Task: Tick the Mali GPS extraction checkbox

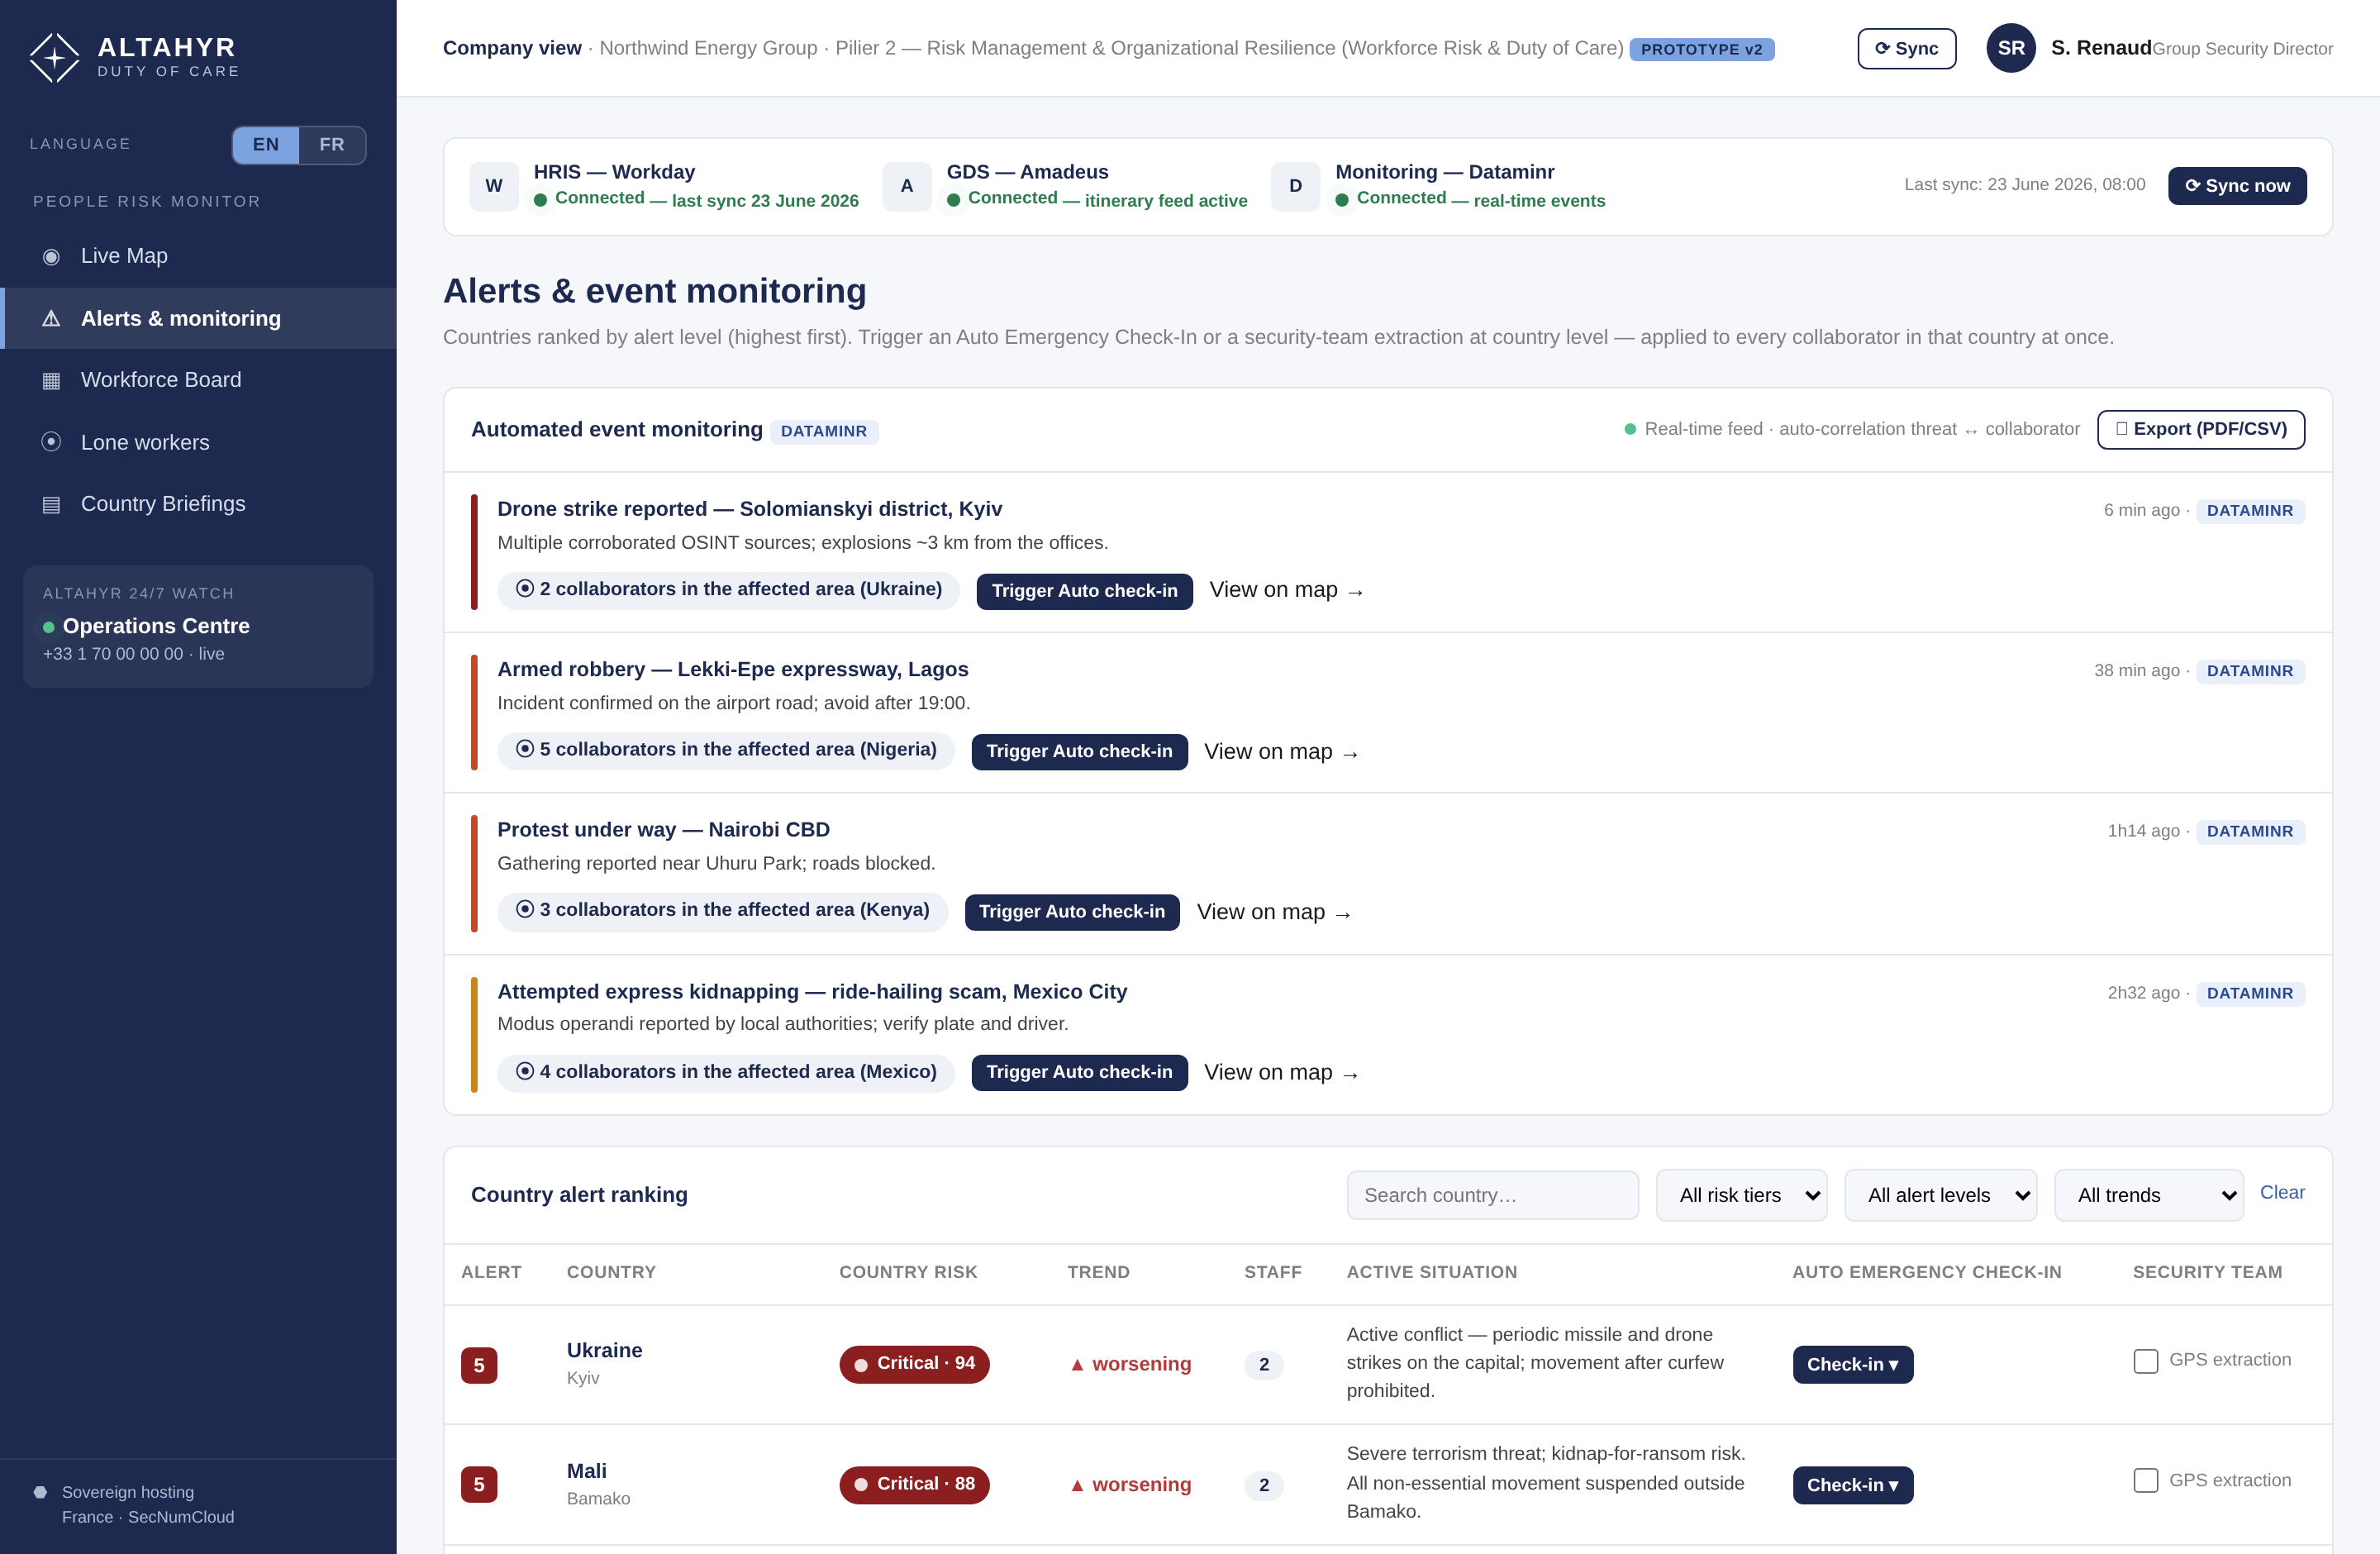Action: (x=2145, y=1481)
